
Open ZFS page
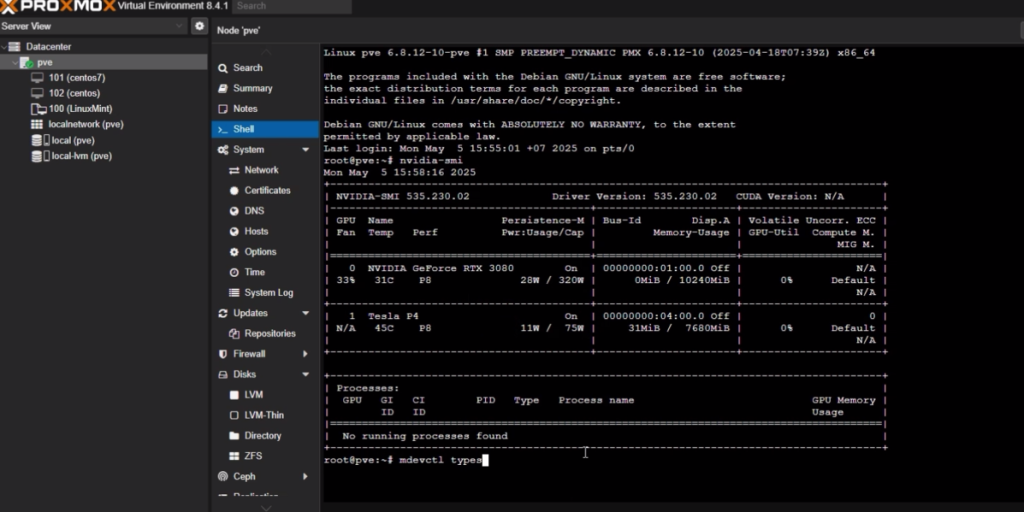click(x=253, y=456)
